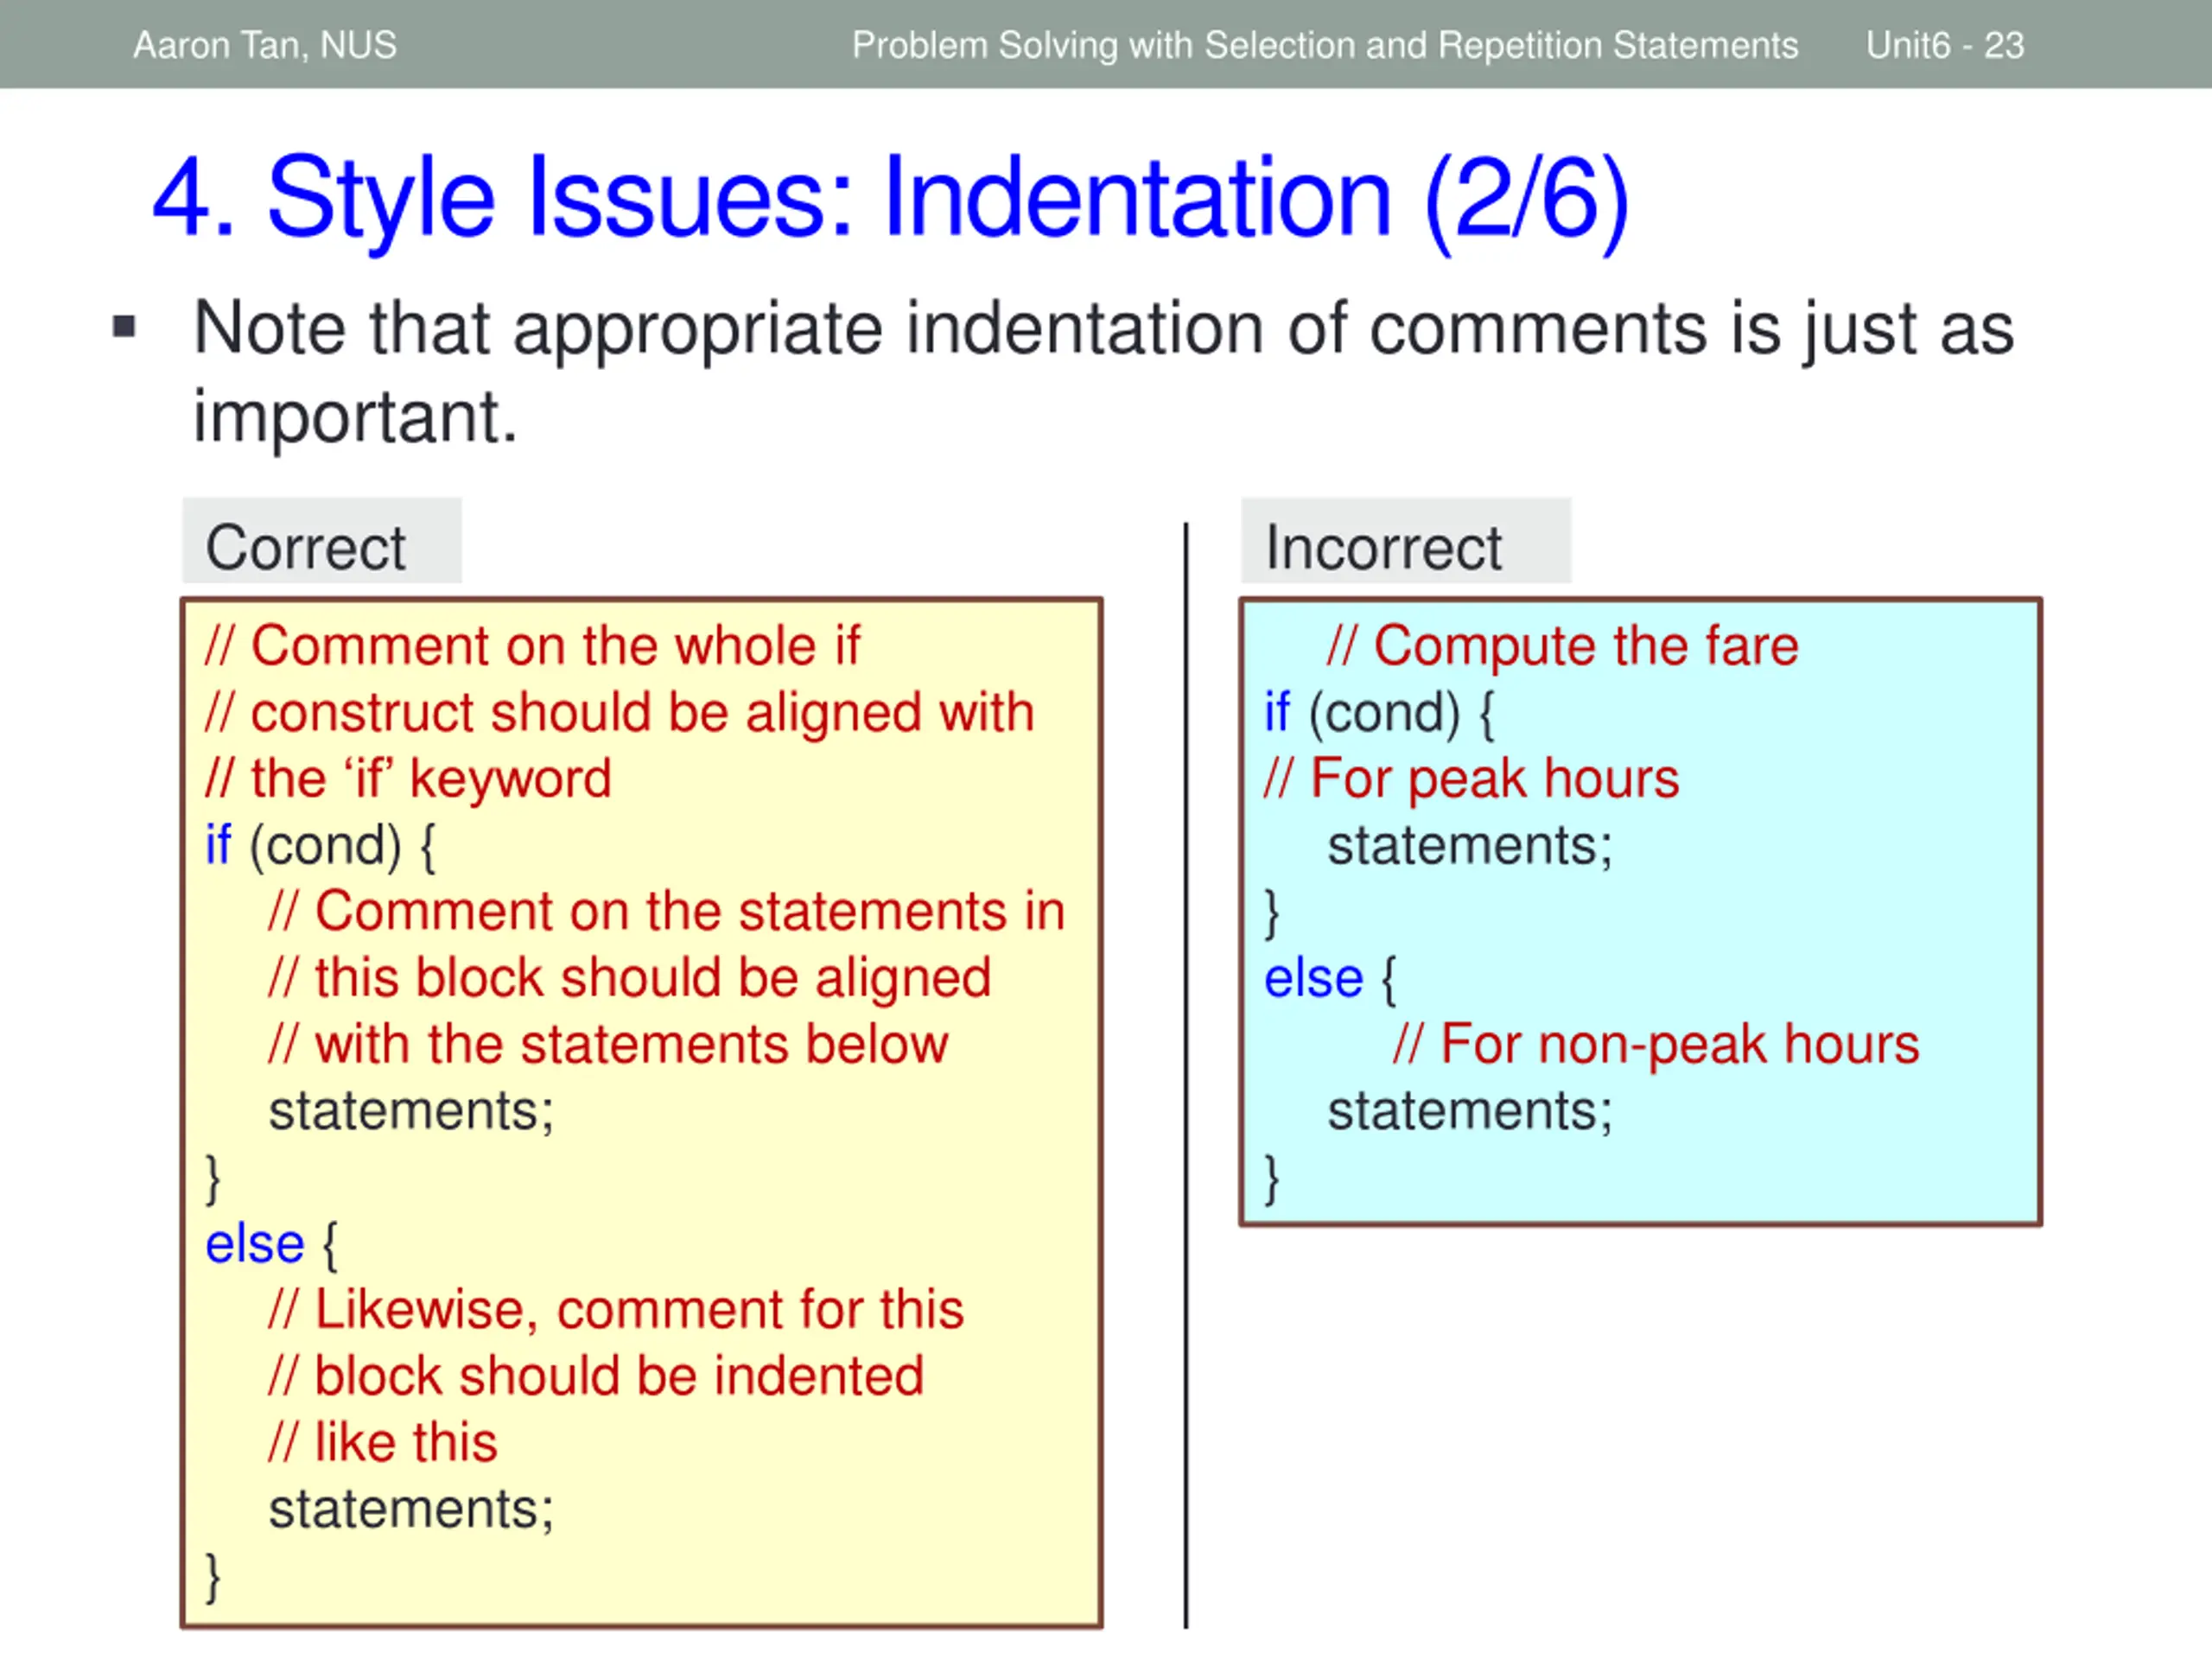Image resolution: width=2212 pixels, height=1659 pixels.
Task: Click the comment '// For peak hours'
Action: (x=1471, y=779)
